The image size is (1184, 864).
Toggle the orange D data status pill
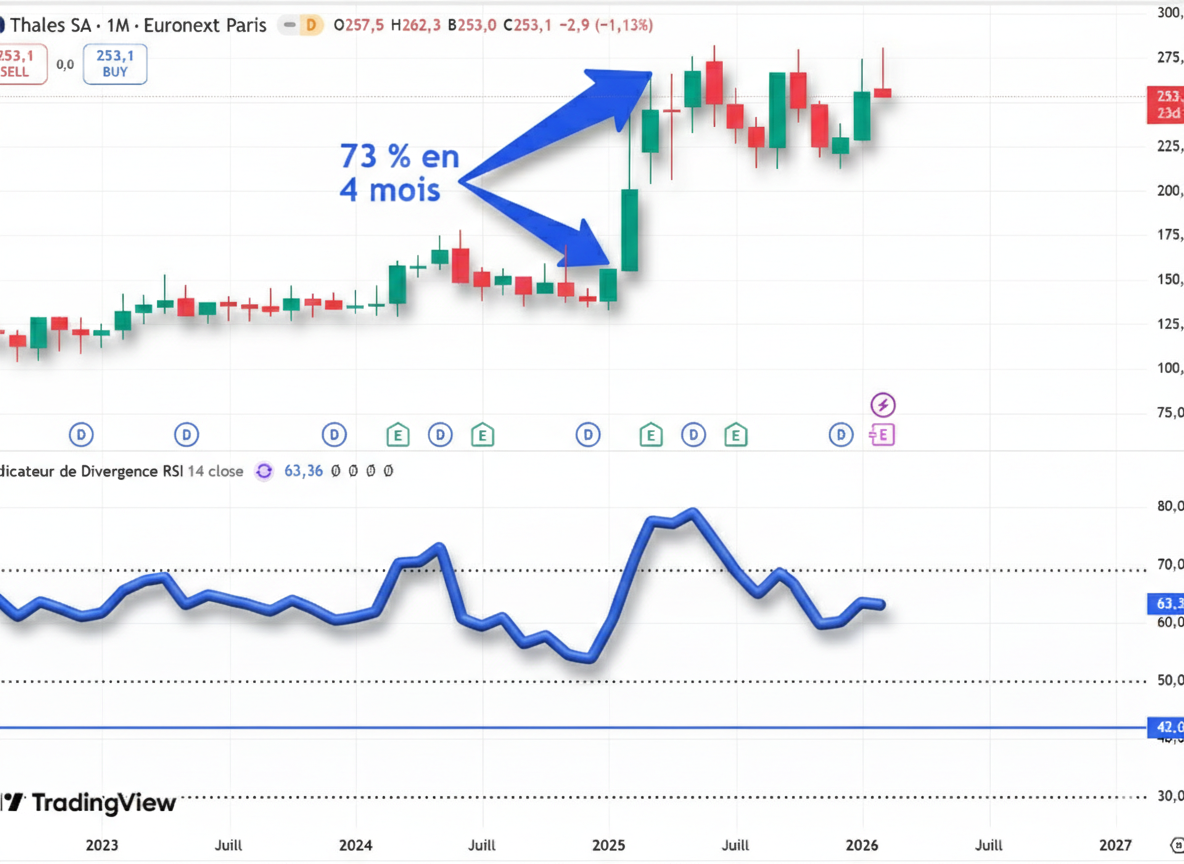[312, 26]
